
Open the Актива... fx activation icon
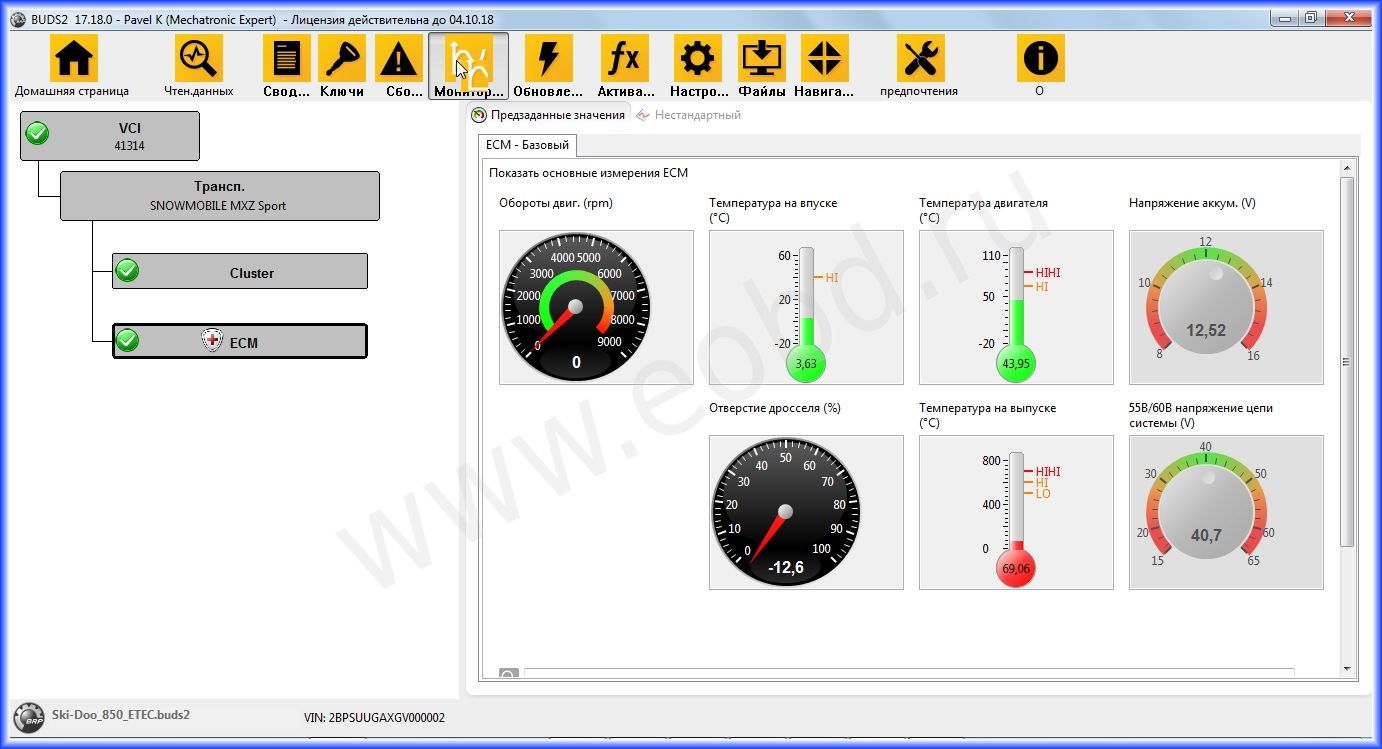625,58
